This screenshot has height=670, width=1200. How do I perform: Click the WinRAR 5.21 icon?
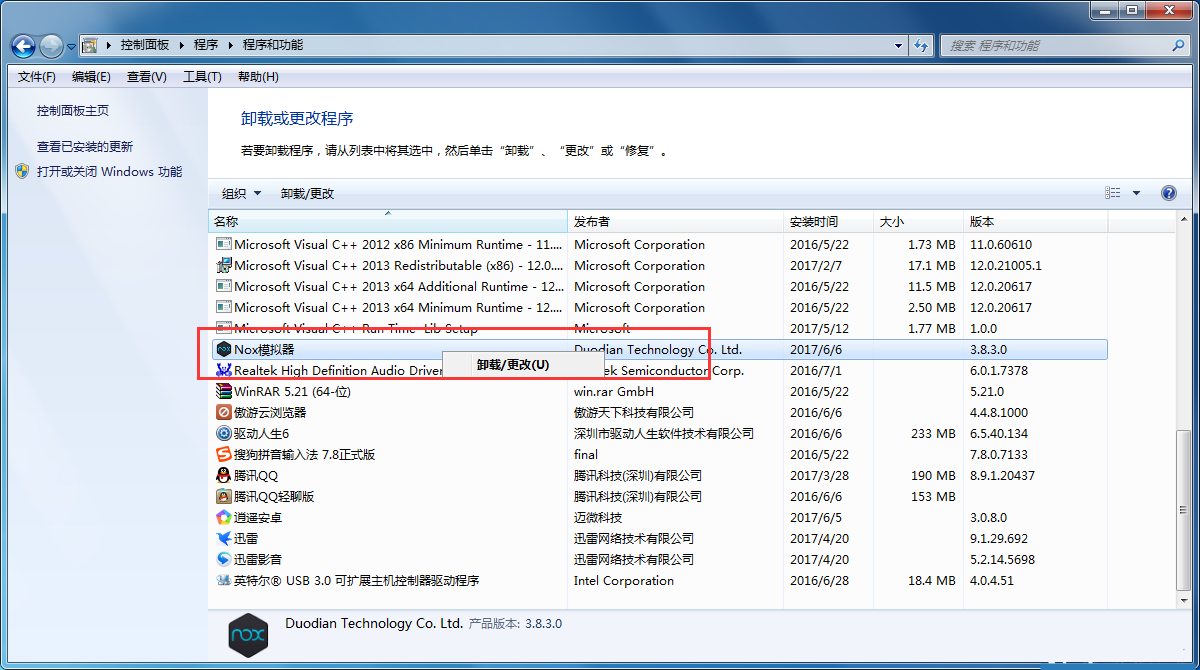(224, 391)
